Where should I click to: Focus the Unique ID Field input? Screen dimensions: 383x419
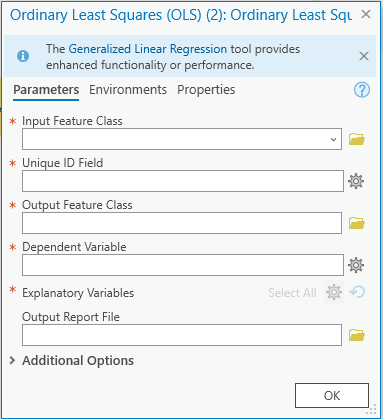pyautogui.click(x=183, y=181)
